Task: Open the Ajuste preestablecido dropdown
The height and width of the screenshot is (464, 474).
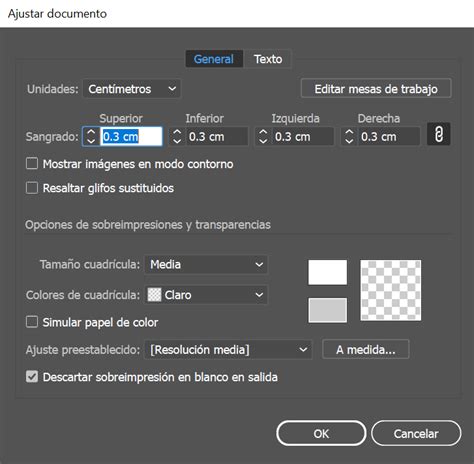Action: (x=228, y=350)
